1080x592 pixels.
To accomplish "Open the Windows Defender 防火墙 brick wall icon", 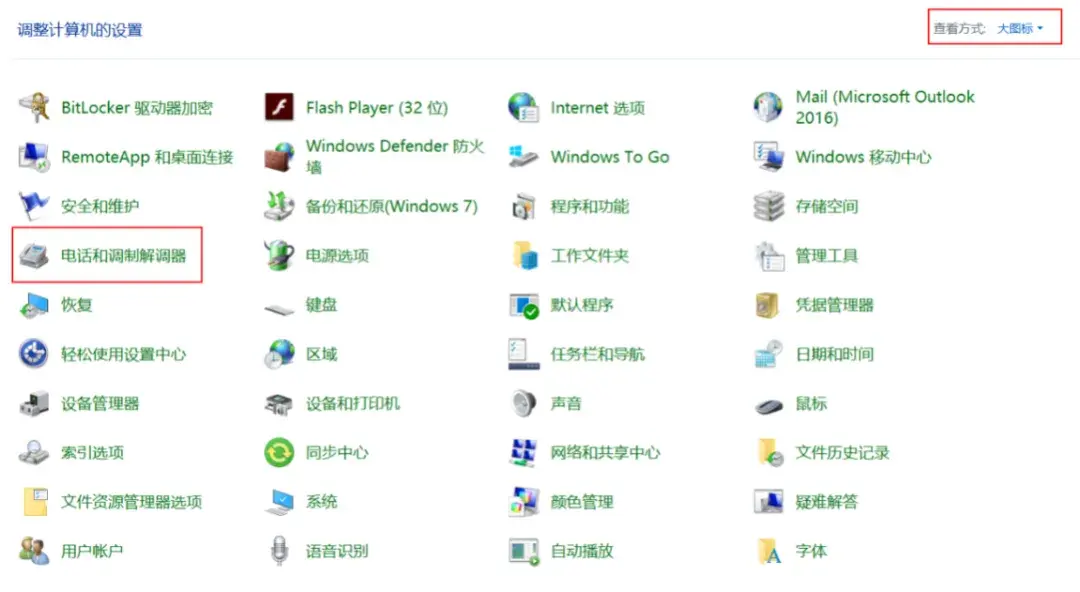I will (x=279, y=157).
